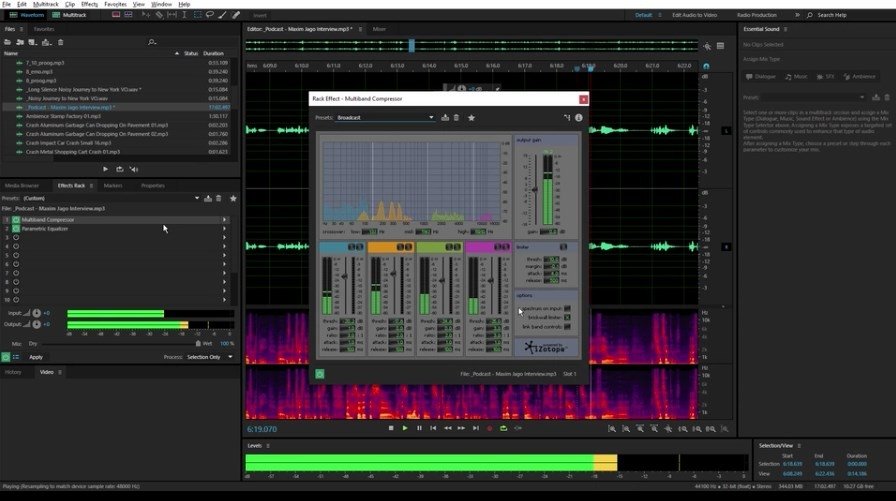Switch to Multitrack editor view
Image resolution: width=896 pixels, height=501 pixels.
tap(70, 16)
